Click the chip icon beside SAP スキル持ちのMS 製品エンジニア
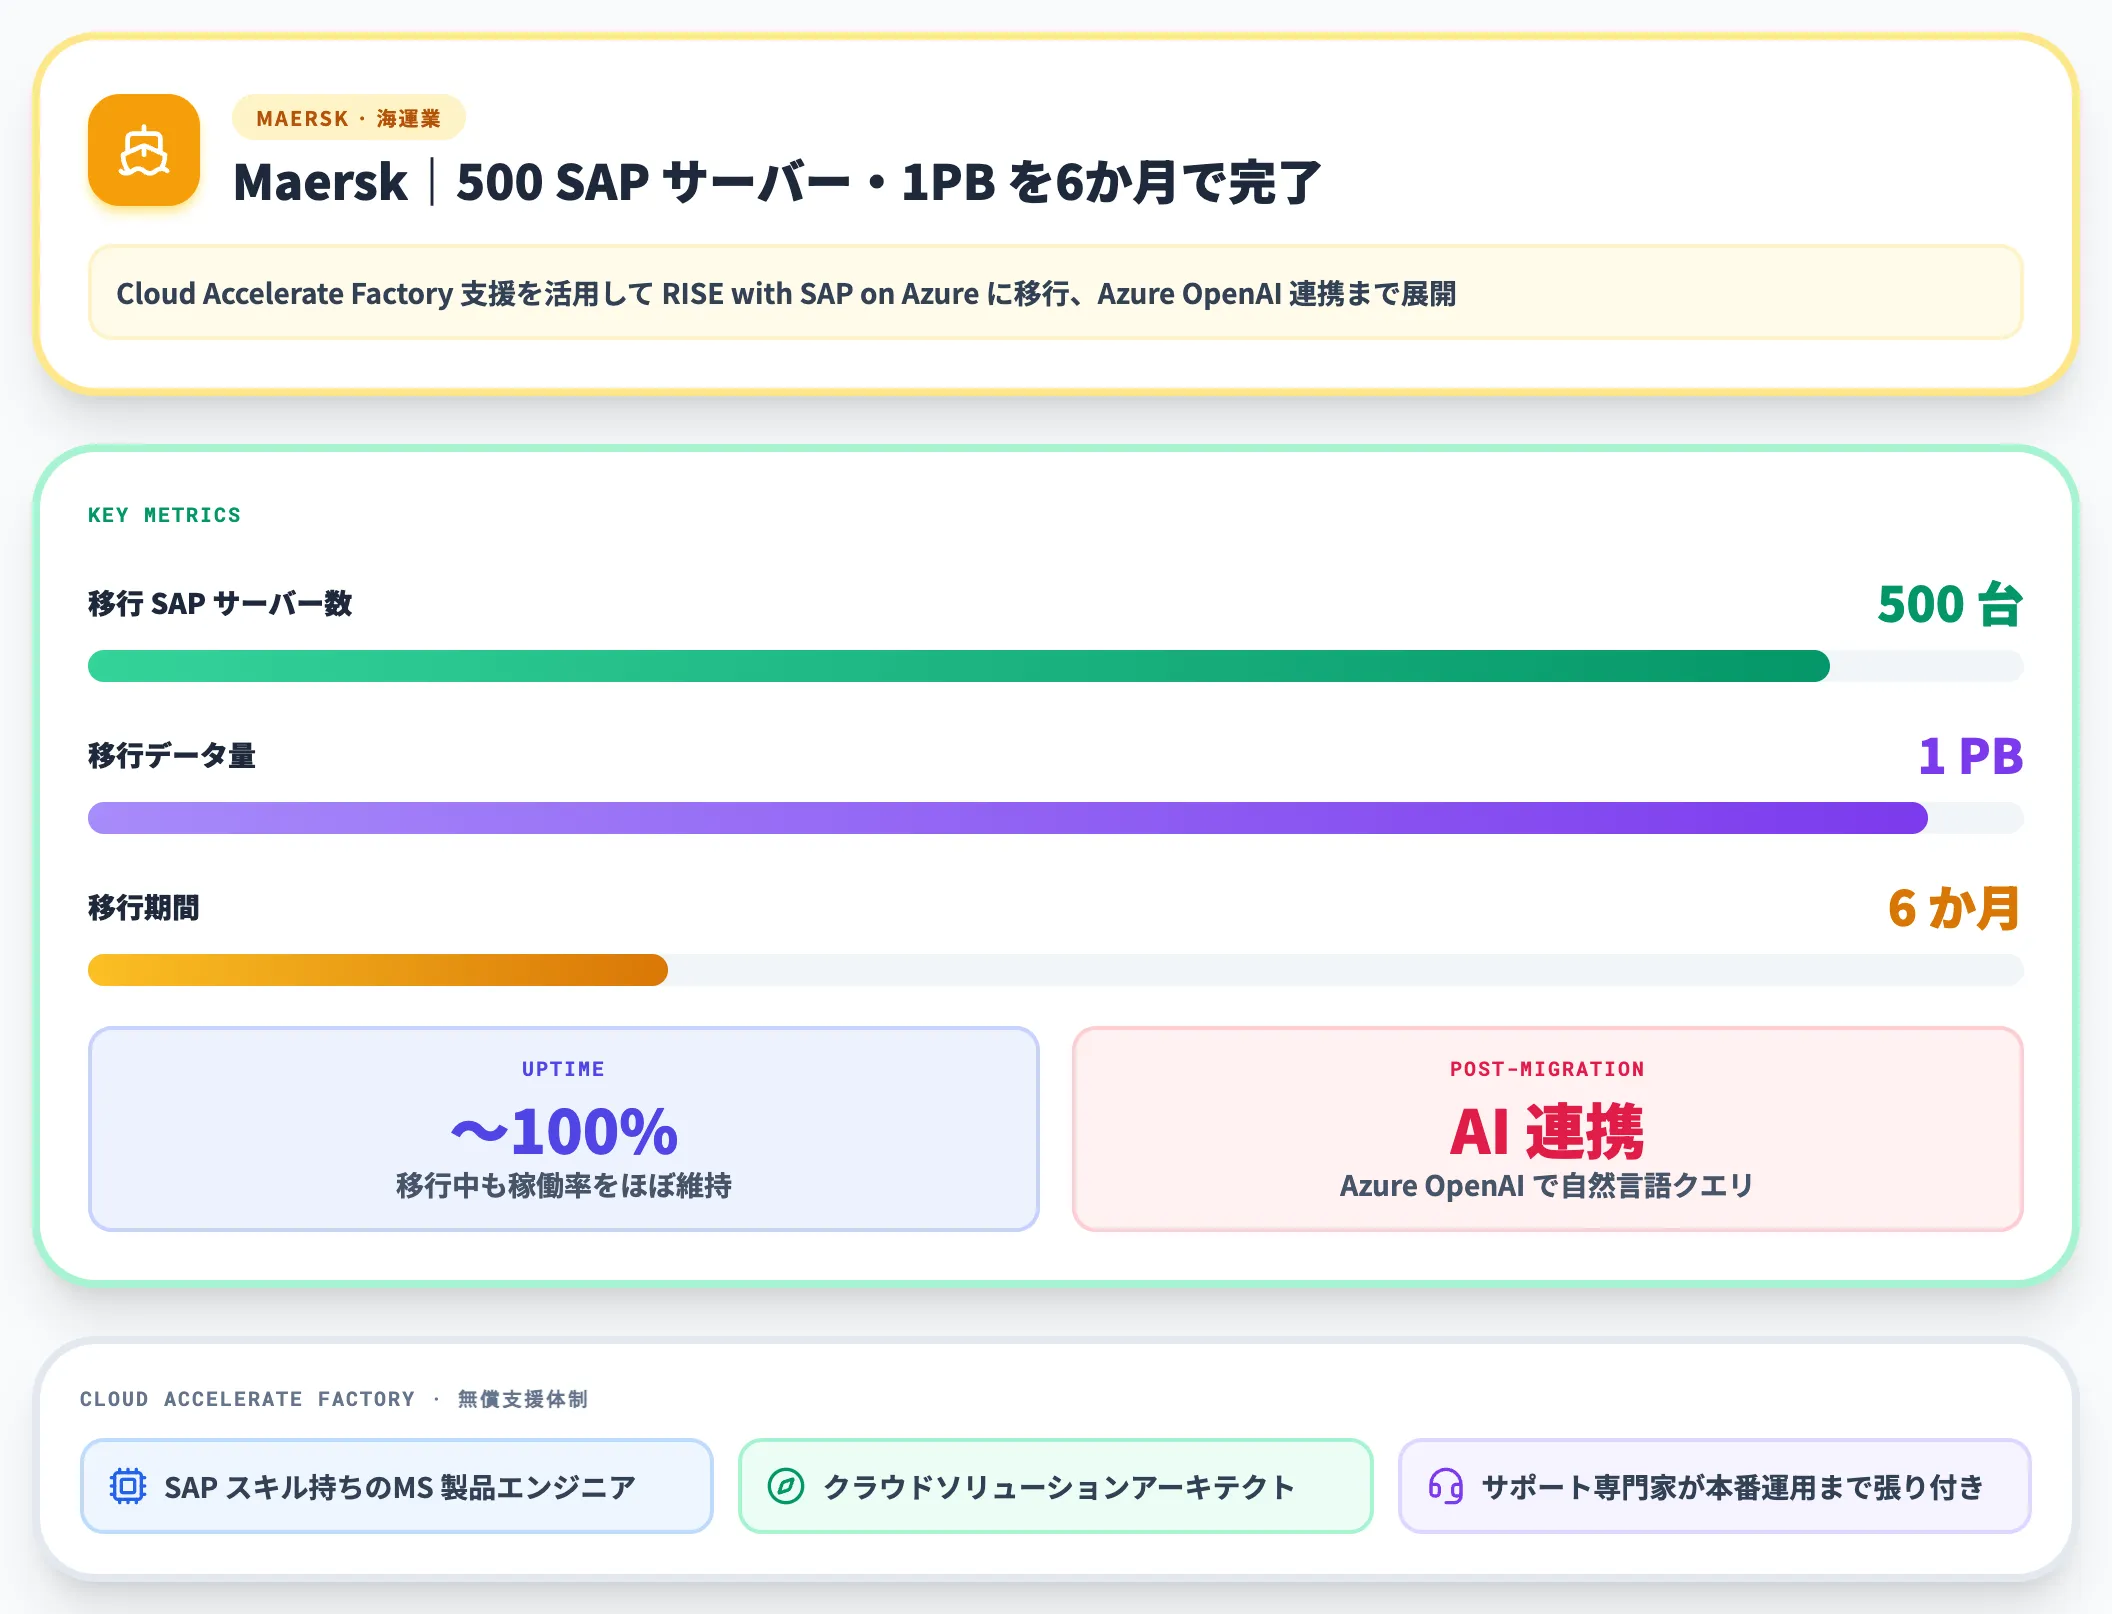Image resolution: width=2112 pixels, height=1614 pixels. point(128,1486)
